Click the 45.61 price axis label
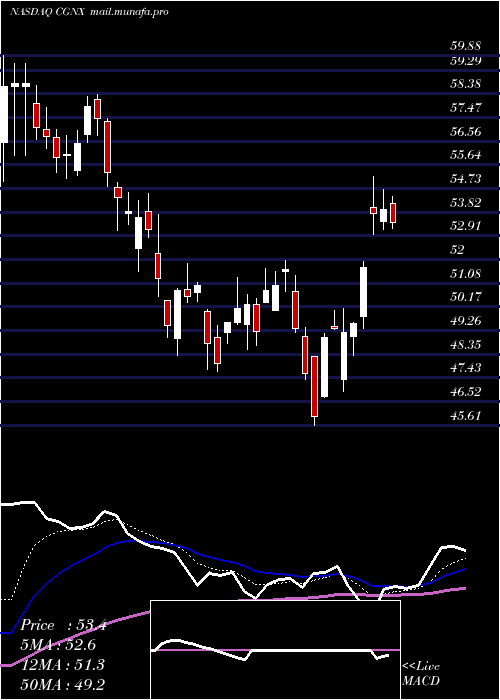The height and width of the screenshot is (700, 500). tap(465, 416)
